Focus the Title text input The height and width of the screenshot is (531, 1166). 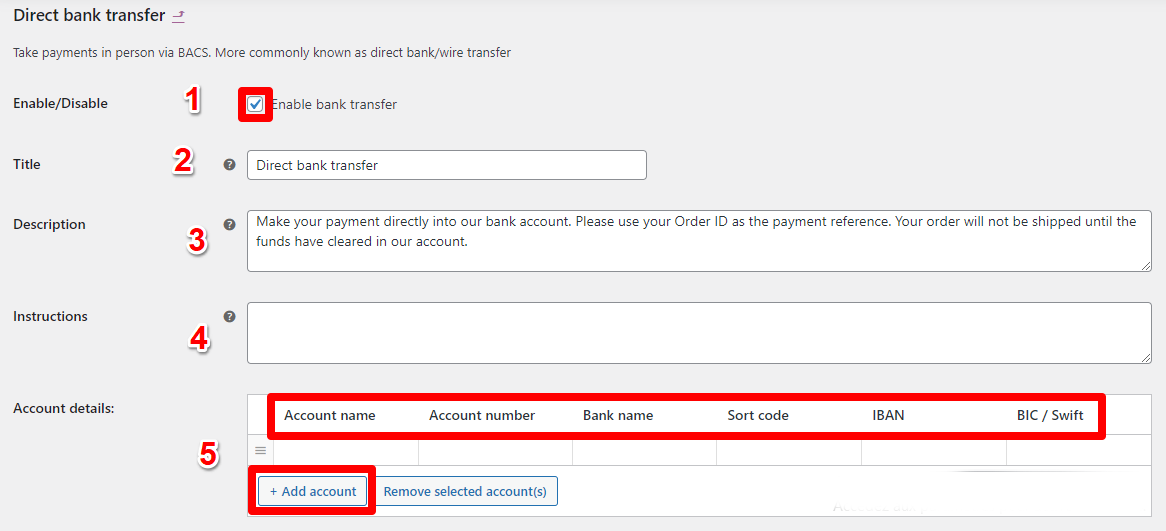click(446, 165)
